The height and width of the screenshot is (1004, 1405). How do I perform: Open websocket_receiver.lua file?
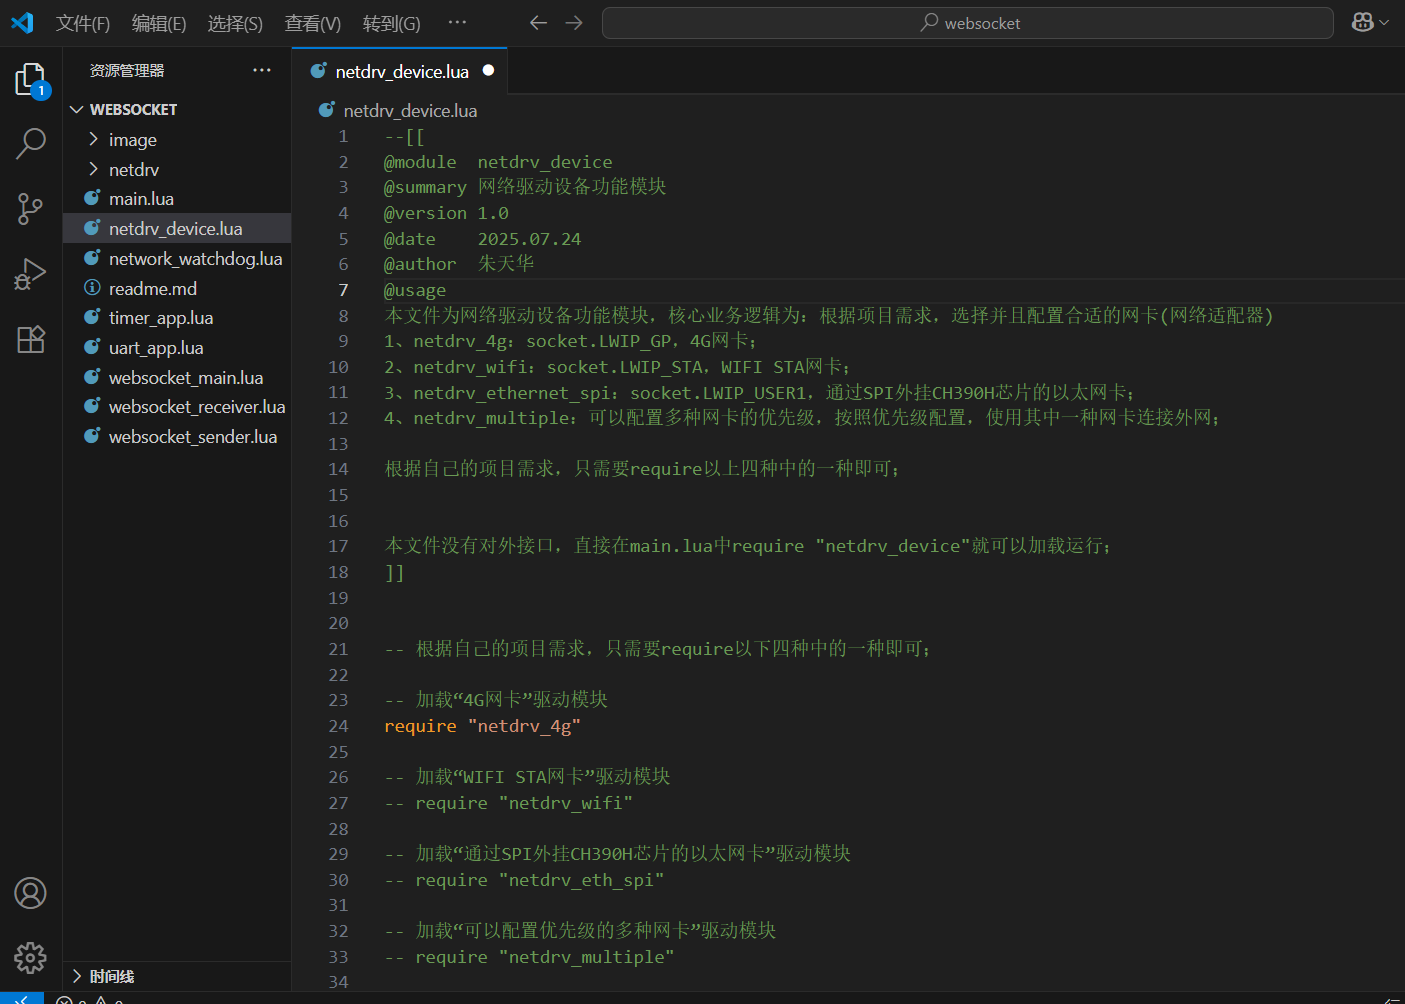click(x=177, y=407)
